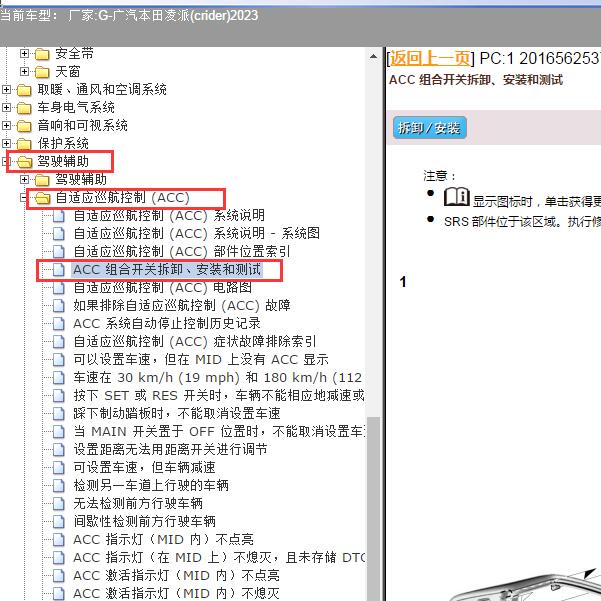Click the 自适应巡航控制 (ACC) 部件位置索引 text

[182, 251]
